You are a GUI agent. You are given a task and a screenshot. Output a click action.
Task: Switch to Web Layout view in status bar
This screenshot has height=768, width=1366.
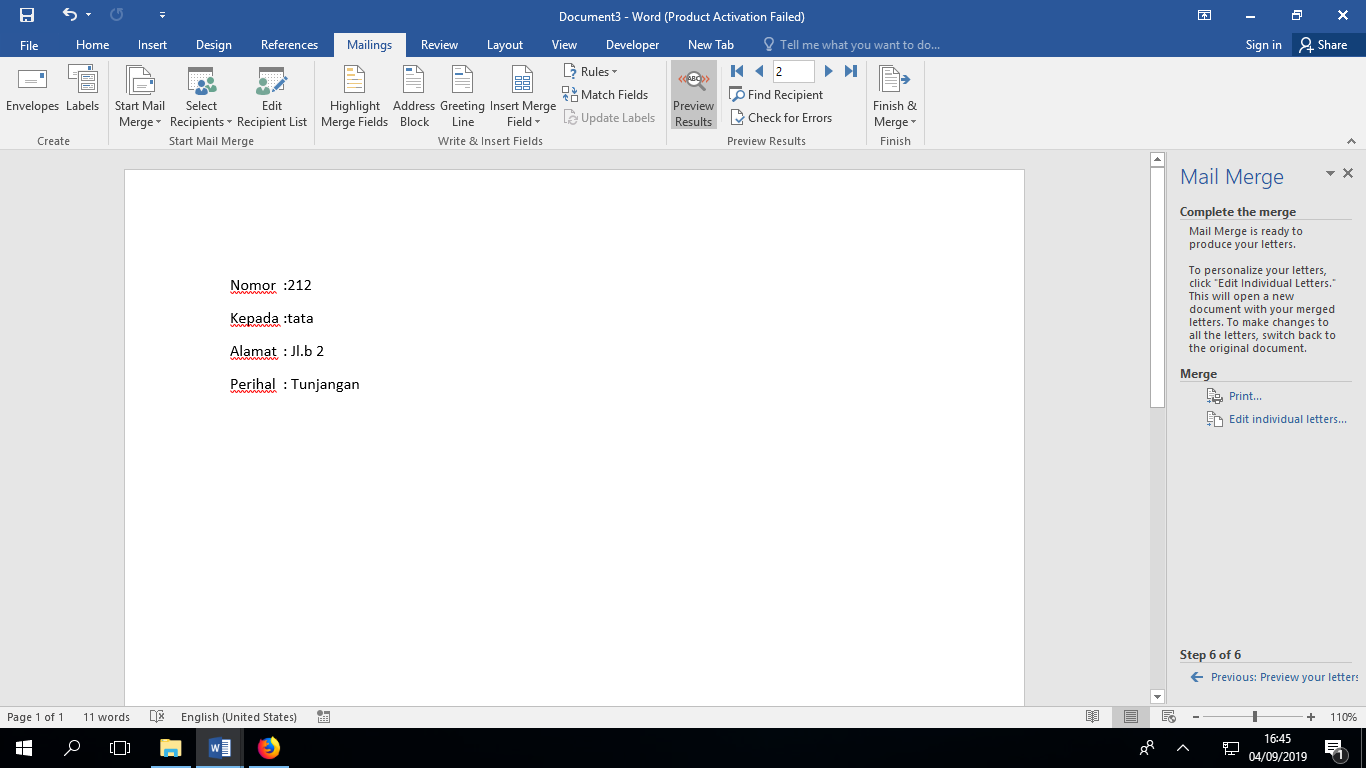pos(1168,717)
